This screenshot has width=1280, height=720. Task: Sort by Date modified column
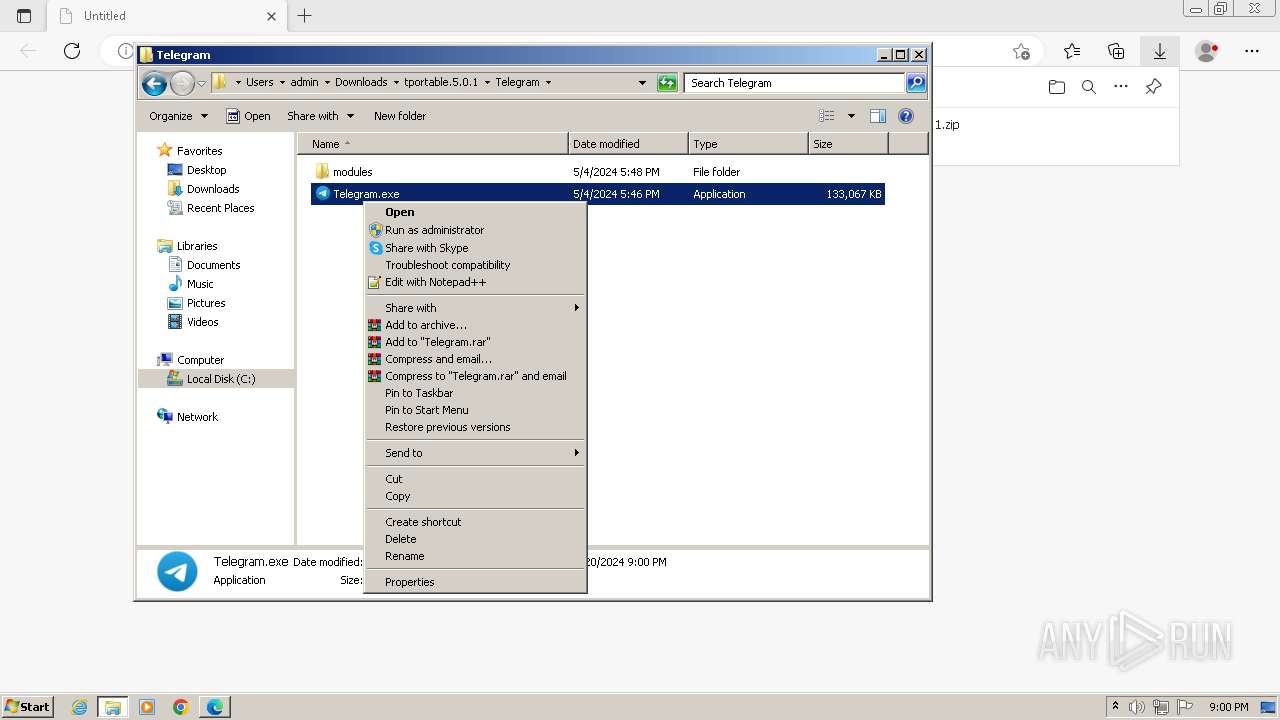pos(628,144)
